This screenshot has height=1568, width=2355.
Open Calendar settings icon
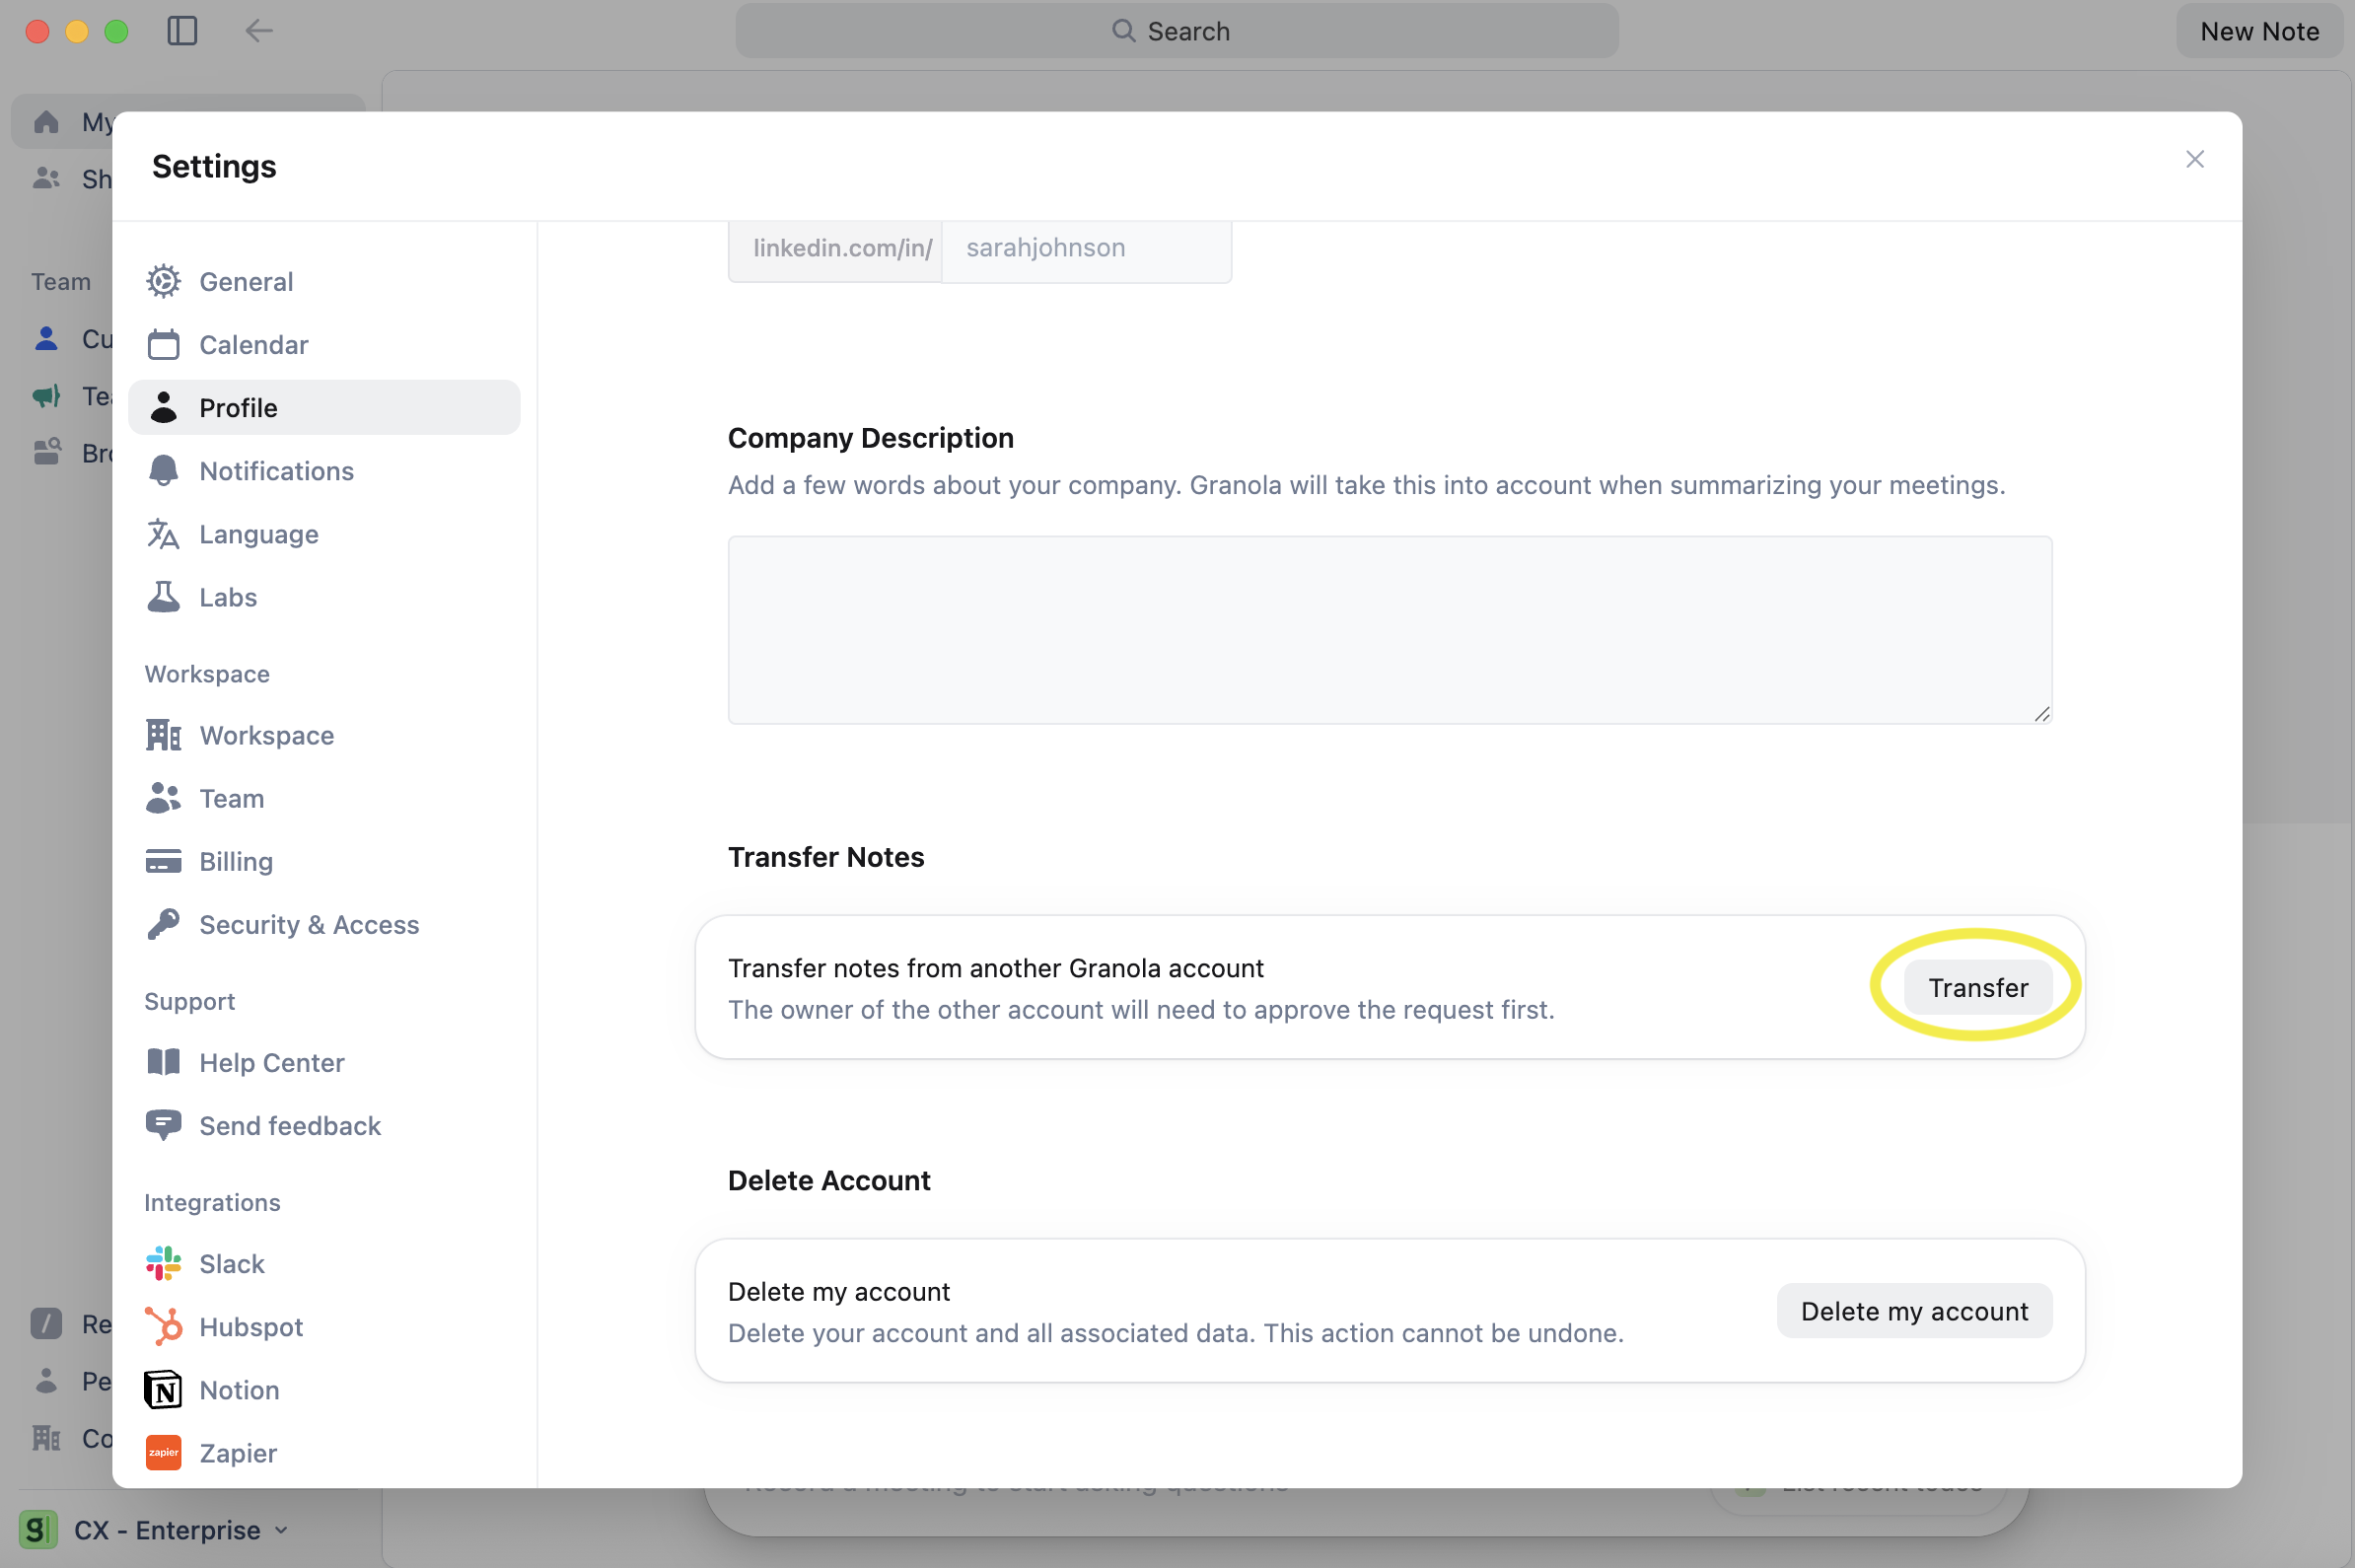pyautogui.click(x=163, y=345)
